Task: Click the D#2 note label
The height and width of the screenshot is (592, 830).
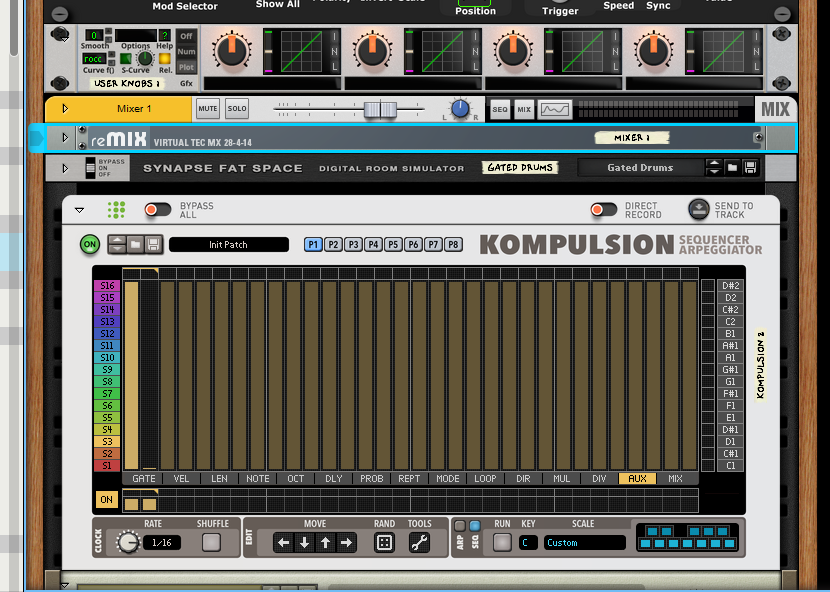Action: click(730, 285)
